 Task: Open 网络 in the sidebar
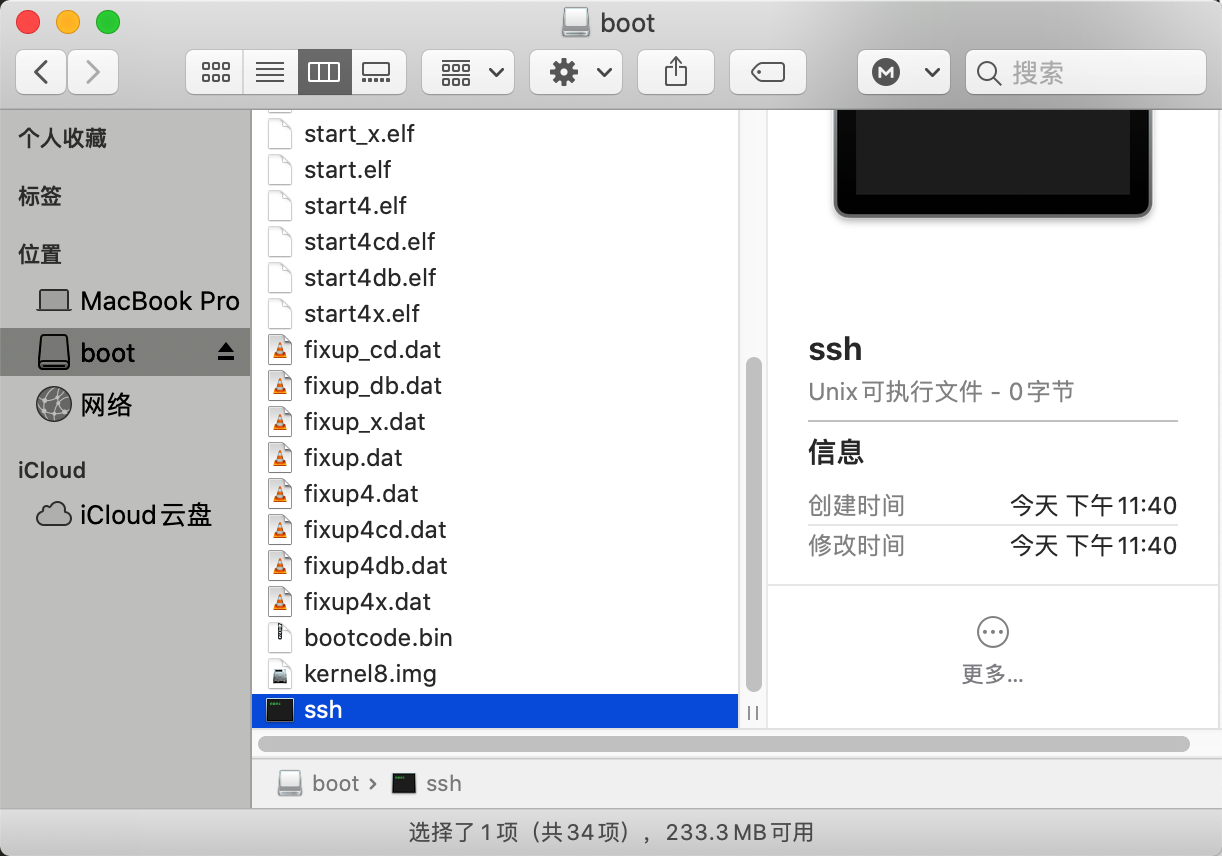pyautogui.click(x=125, y=405)
